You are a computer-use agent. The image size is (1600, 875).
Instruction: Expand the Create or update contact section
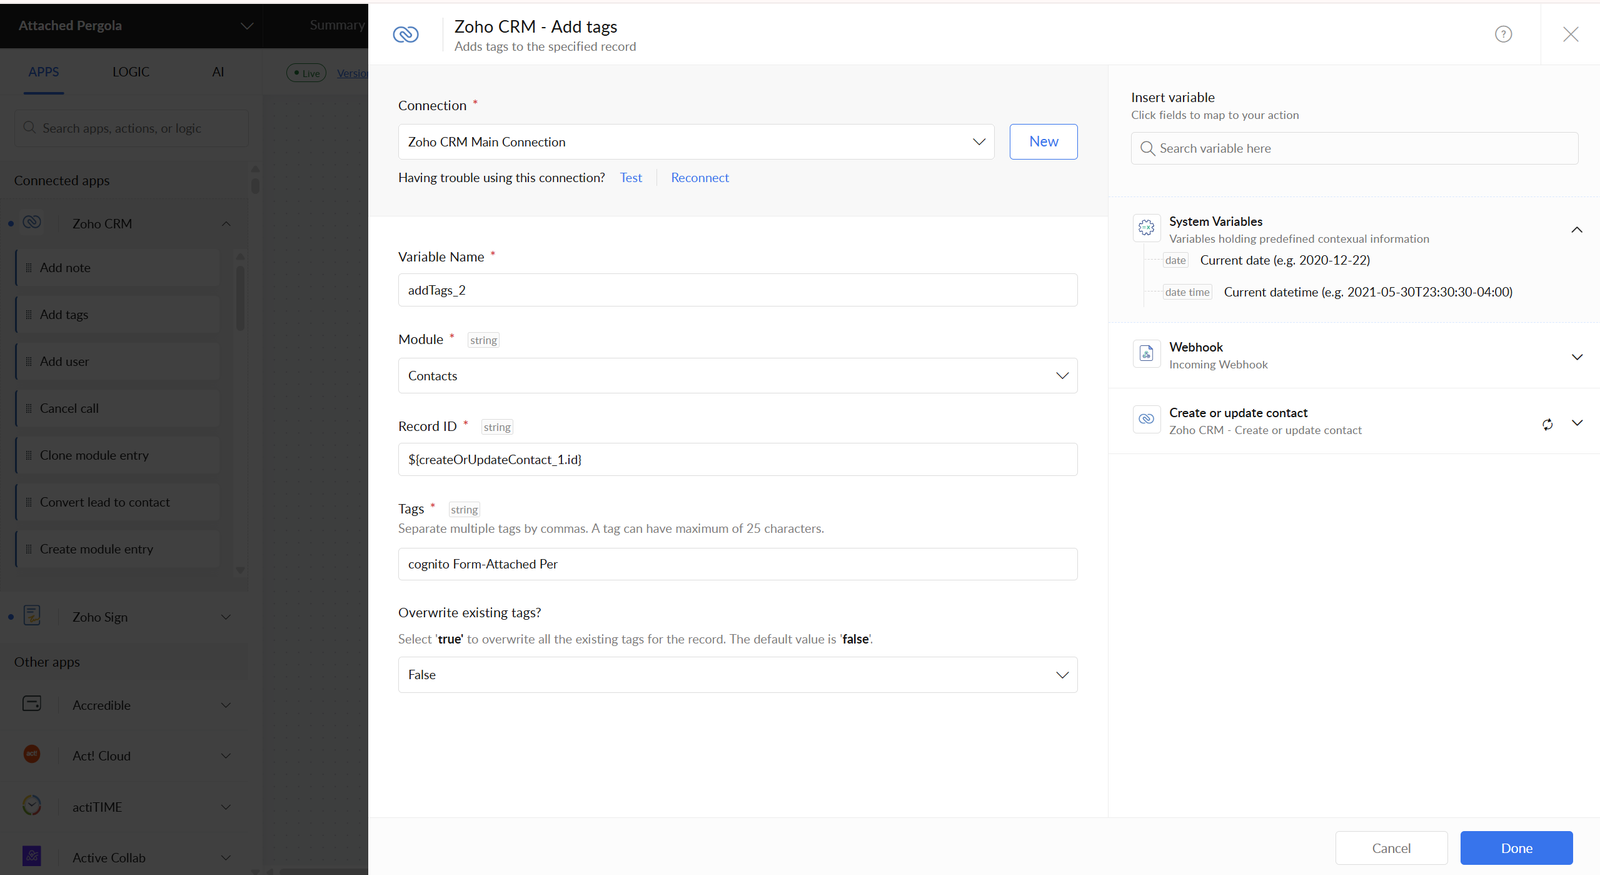point(1577,423)
